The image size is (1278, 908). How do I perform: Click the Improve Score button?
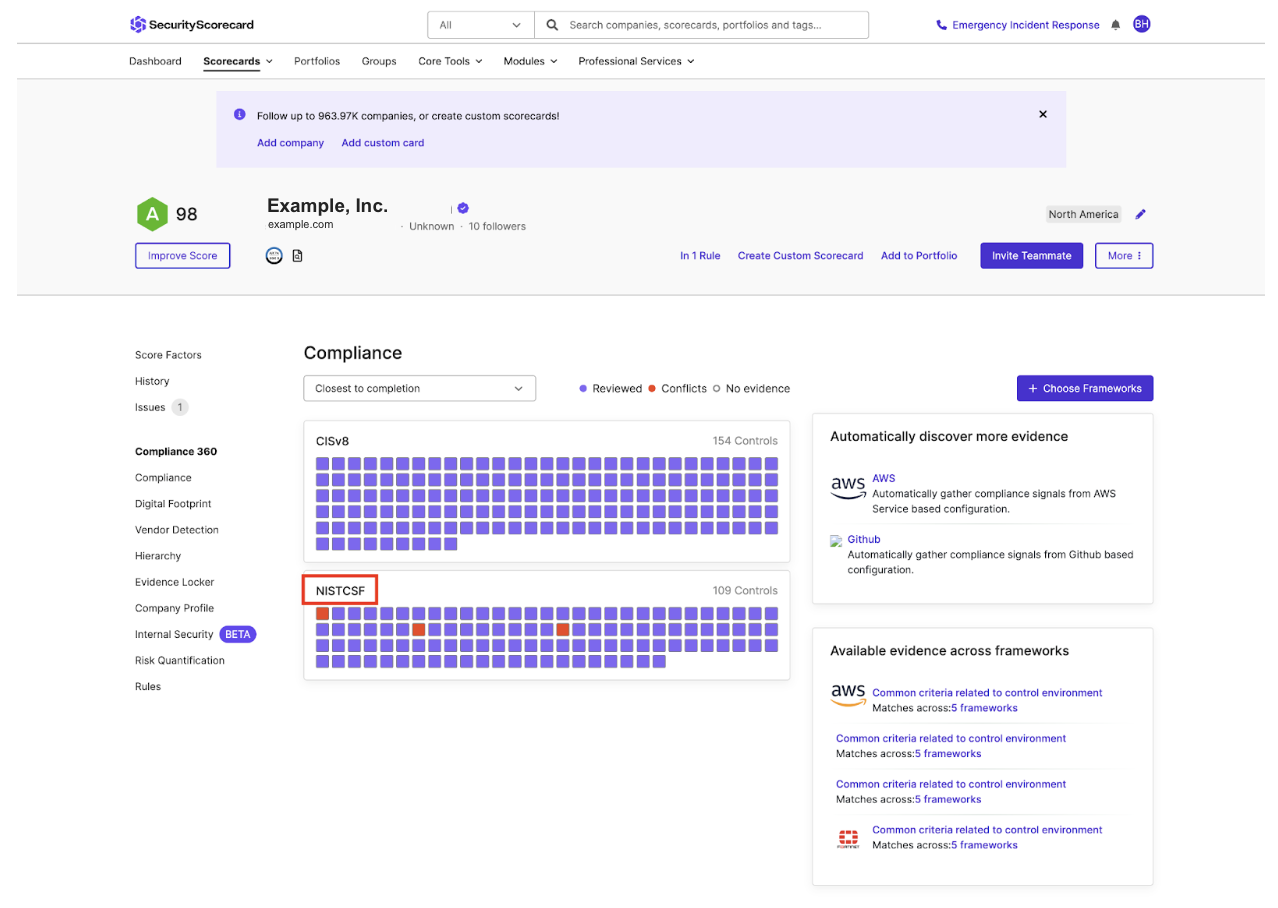(182, 256)
